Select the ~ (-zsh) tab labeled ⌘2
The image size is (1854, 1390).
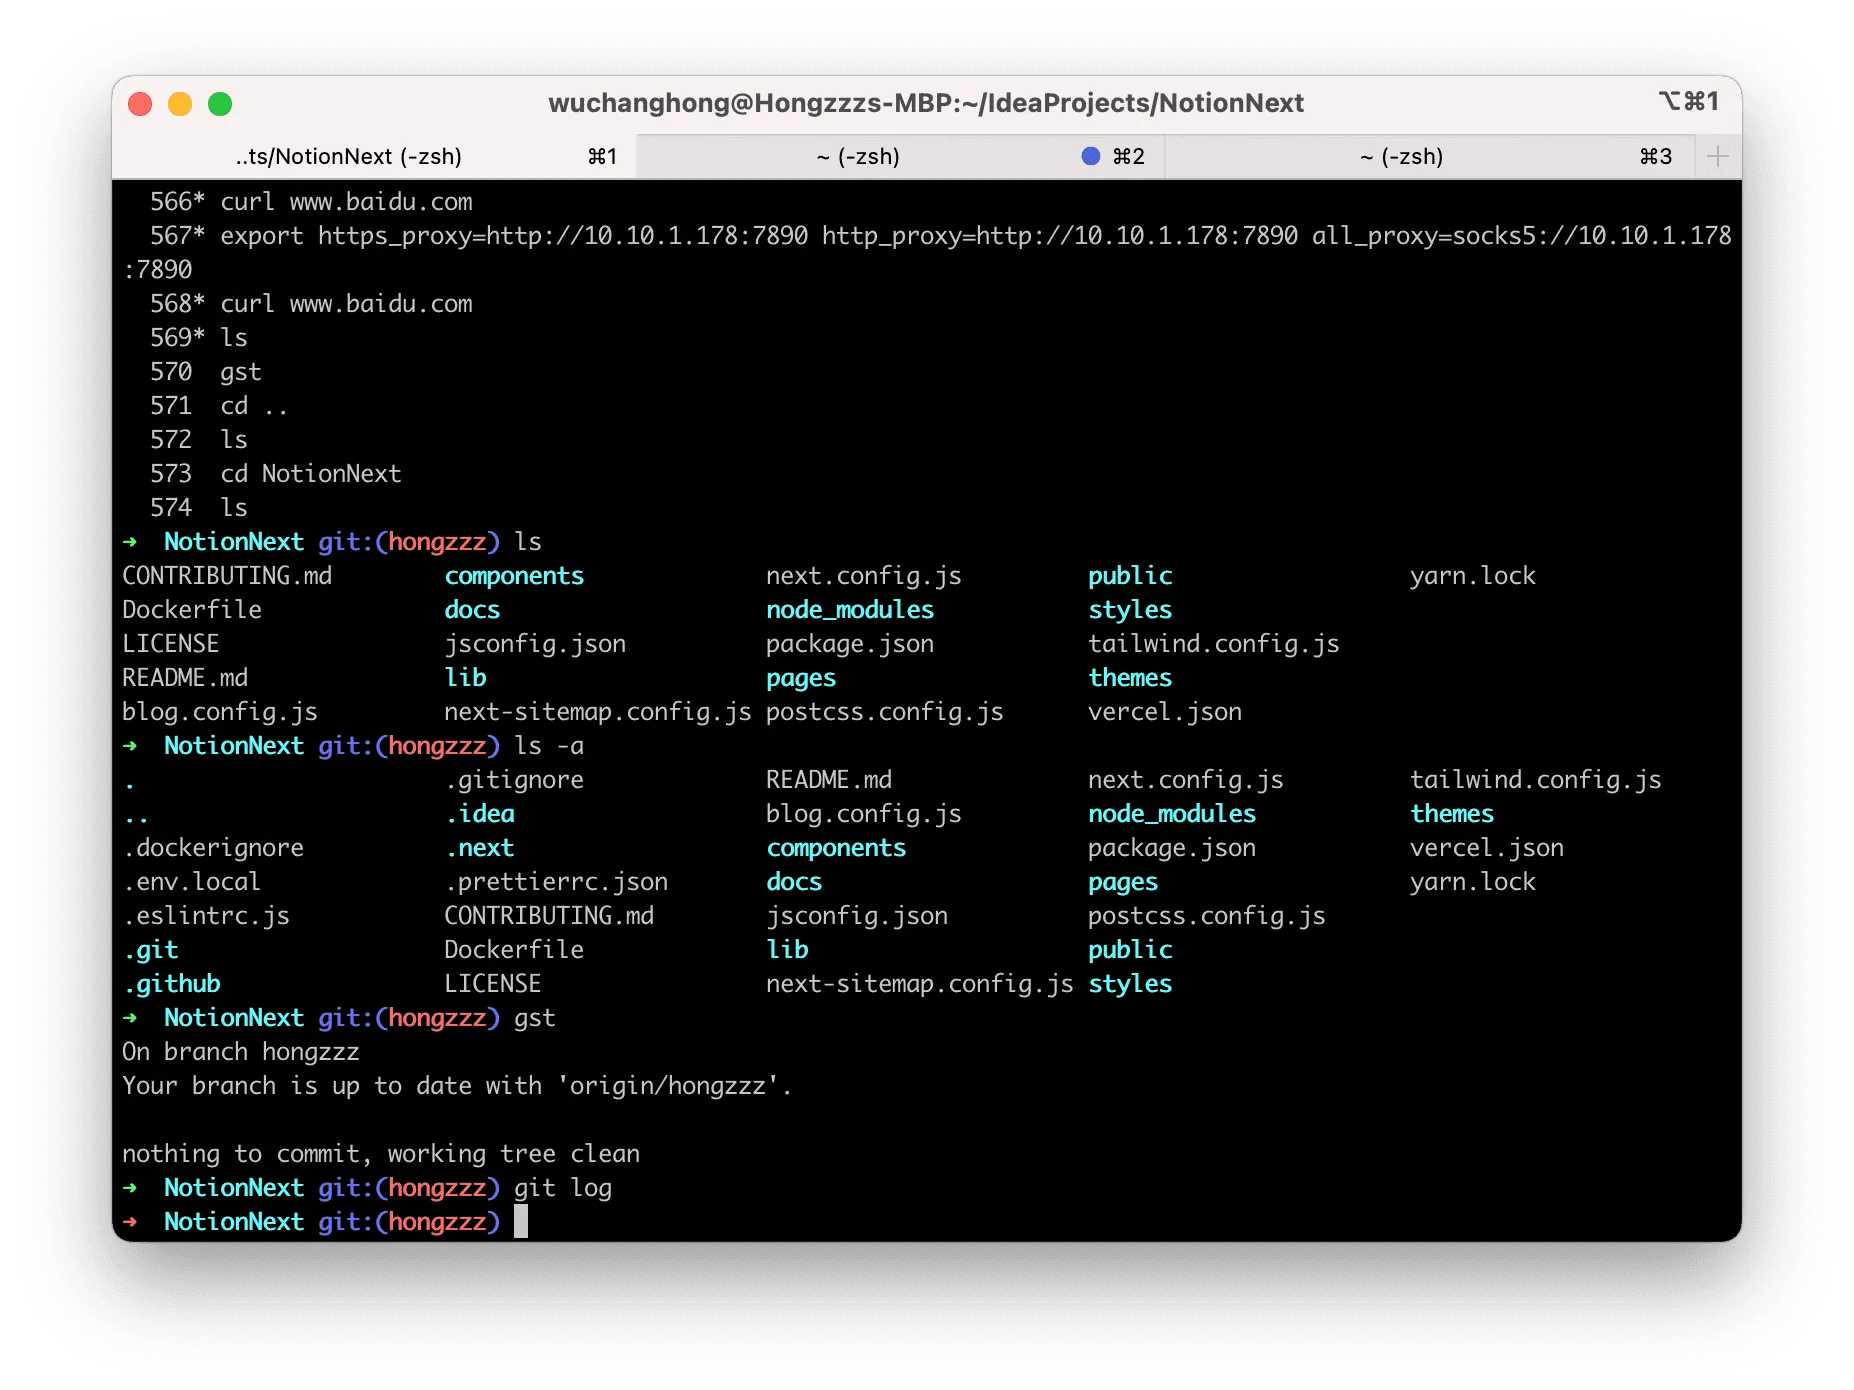click(x=858, y=156)
